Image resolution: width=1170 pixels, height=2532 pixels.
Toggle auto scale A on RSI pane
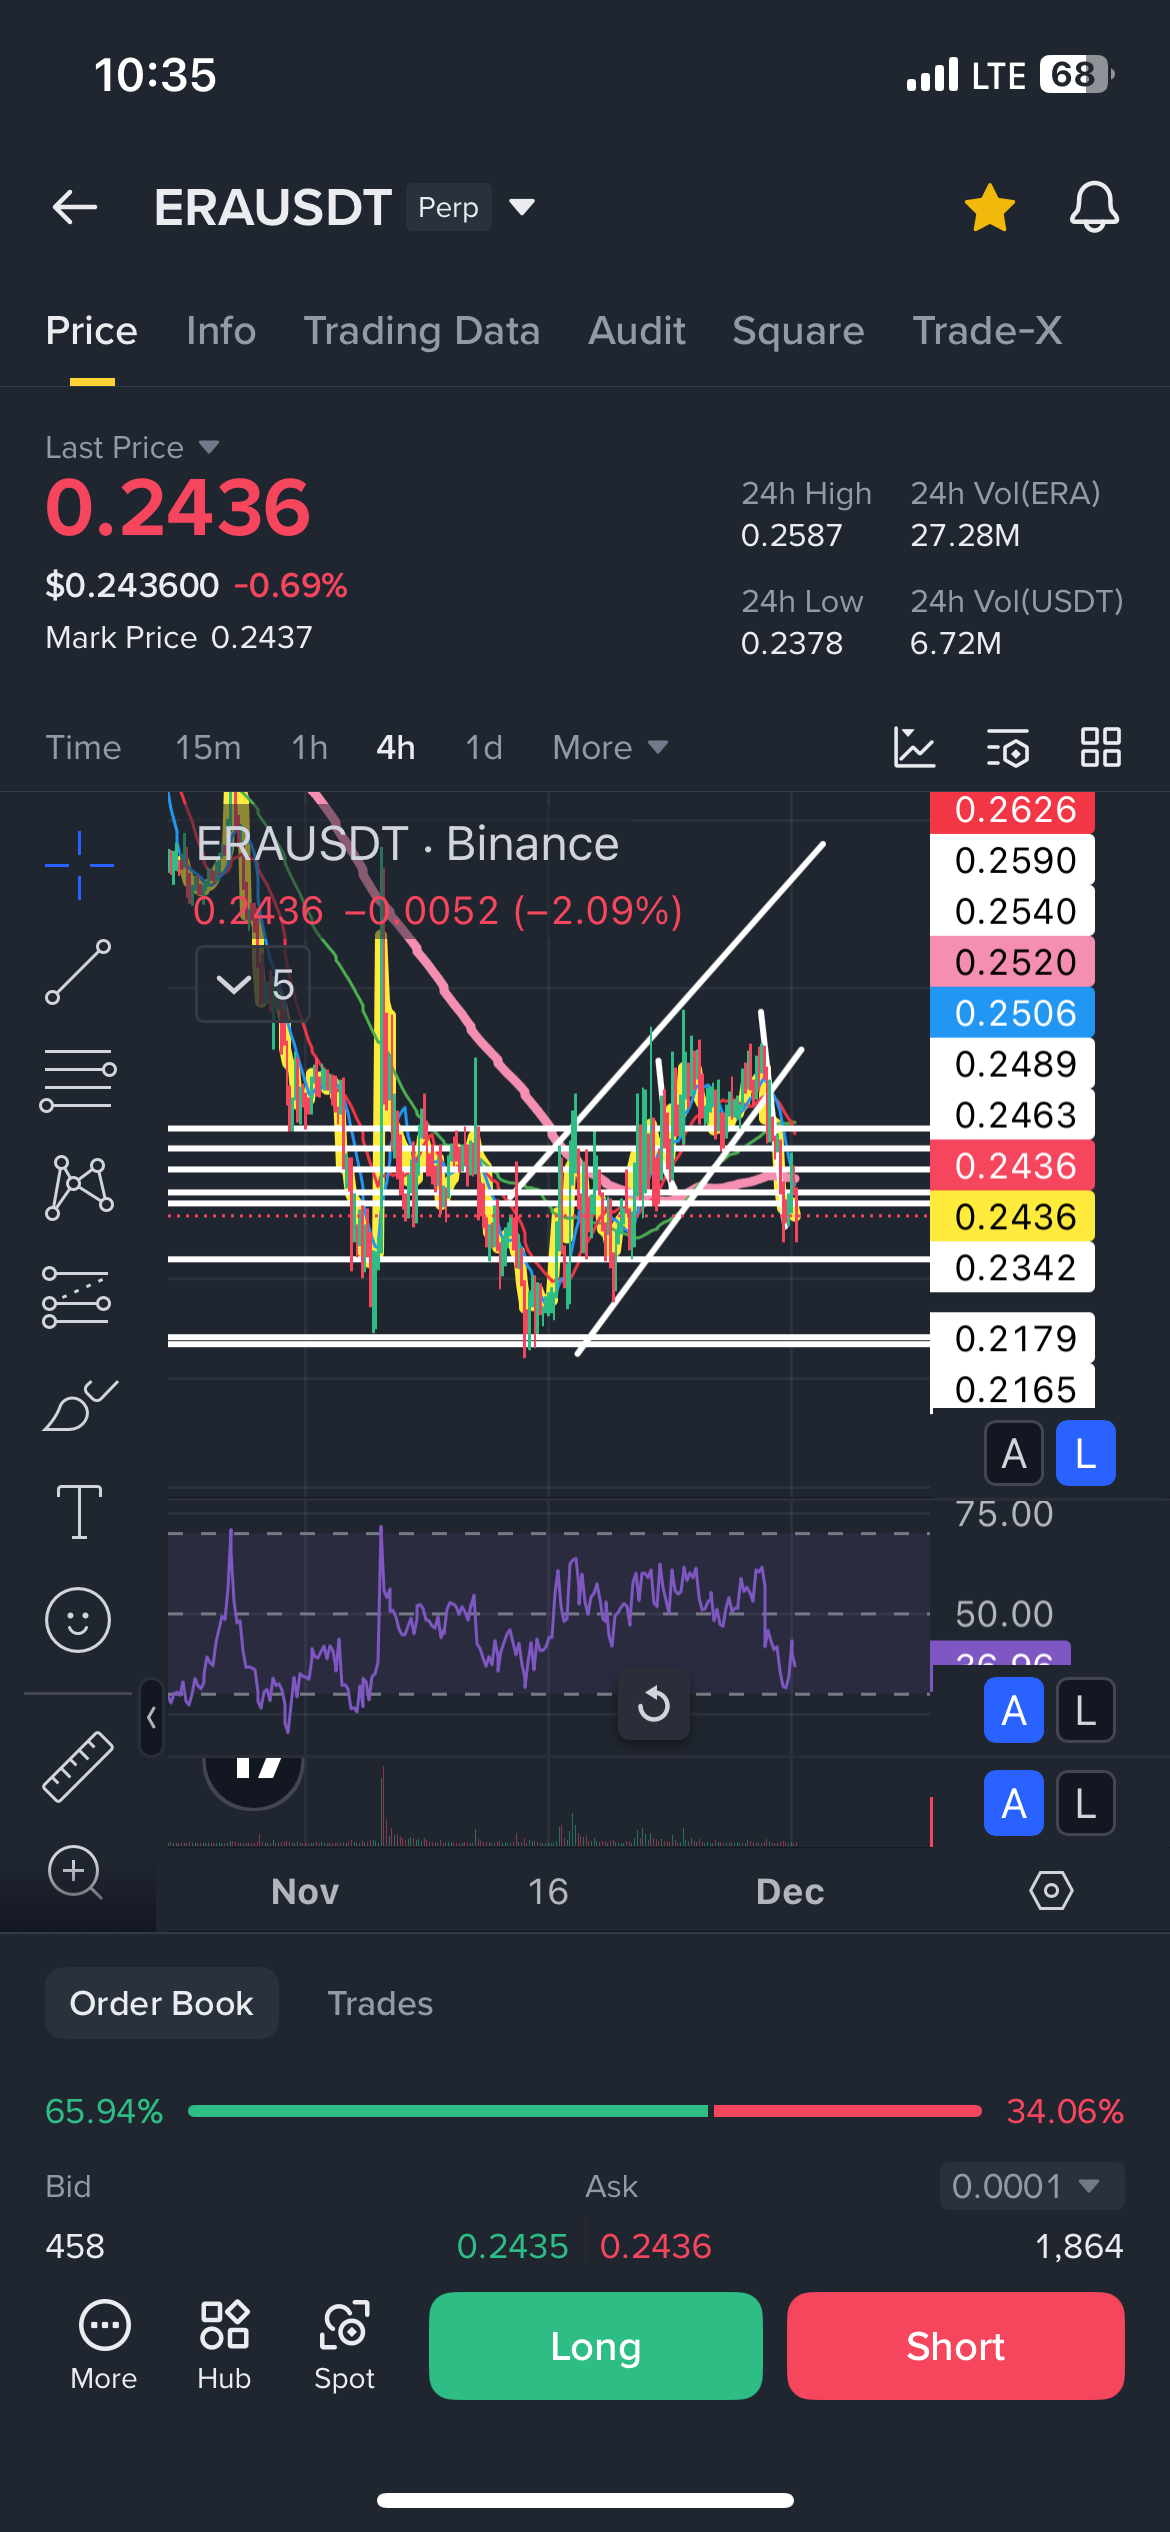pyautogui.click(x=1014, y=1710)
